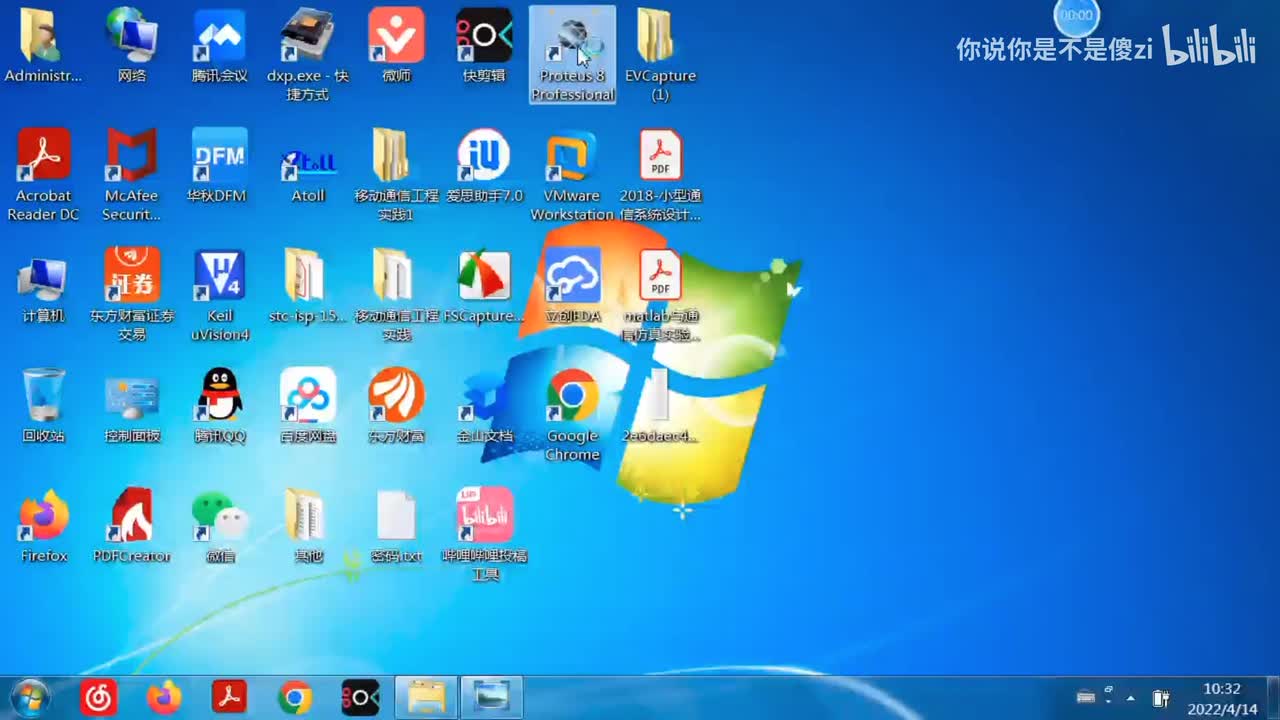The width and height of the screenshot is (1280, 720).
Task: Select the 腾讯QQ penguin icon
Action: (x=220, y=406)
